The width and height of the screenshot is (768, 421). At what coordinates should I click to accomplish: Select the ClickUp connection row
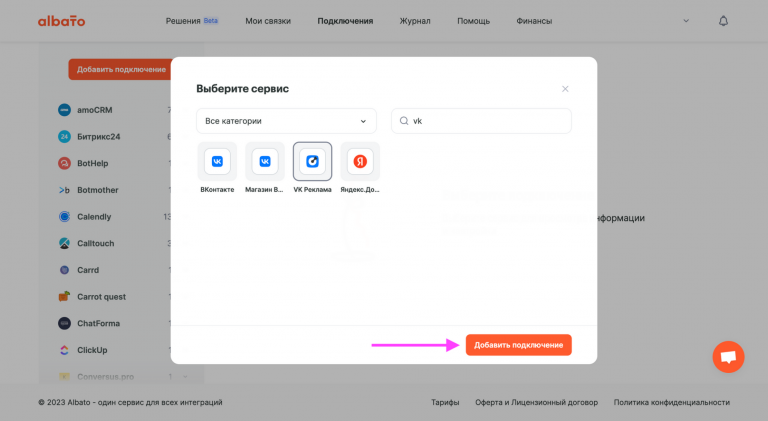(x=115, y=350)
